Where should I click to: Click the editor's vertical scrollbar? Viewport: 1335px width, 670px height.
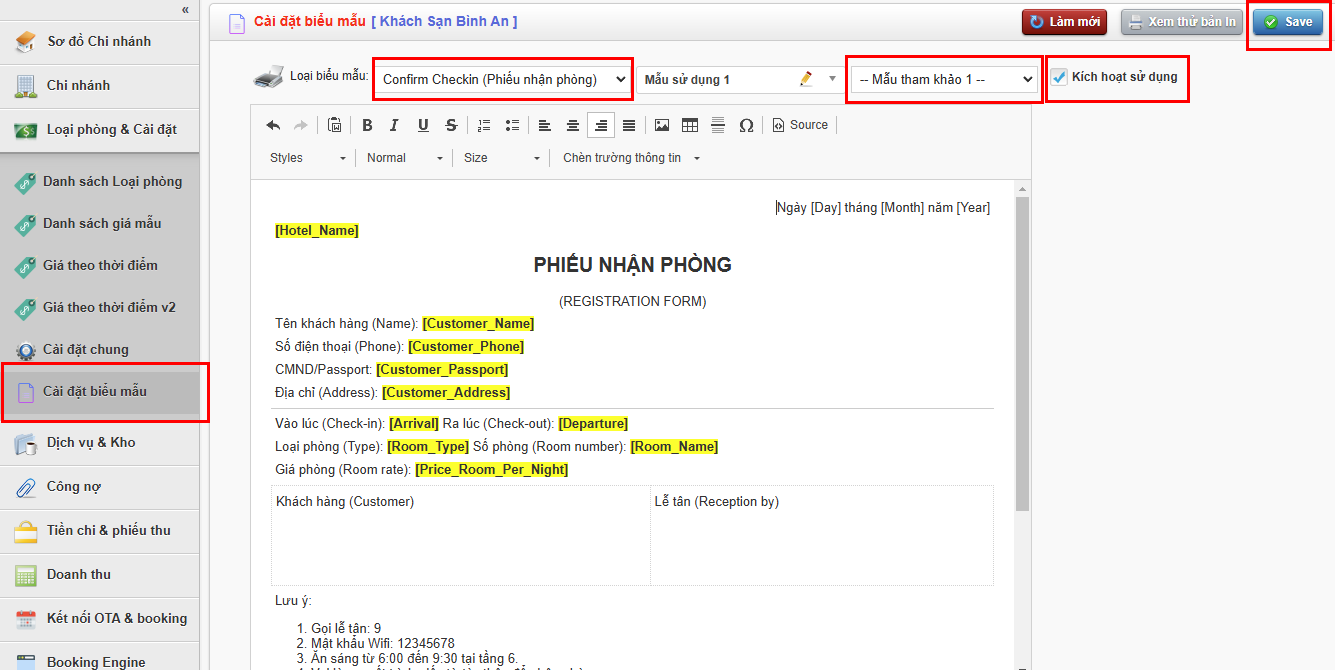(1022, 350)
